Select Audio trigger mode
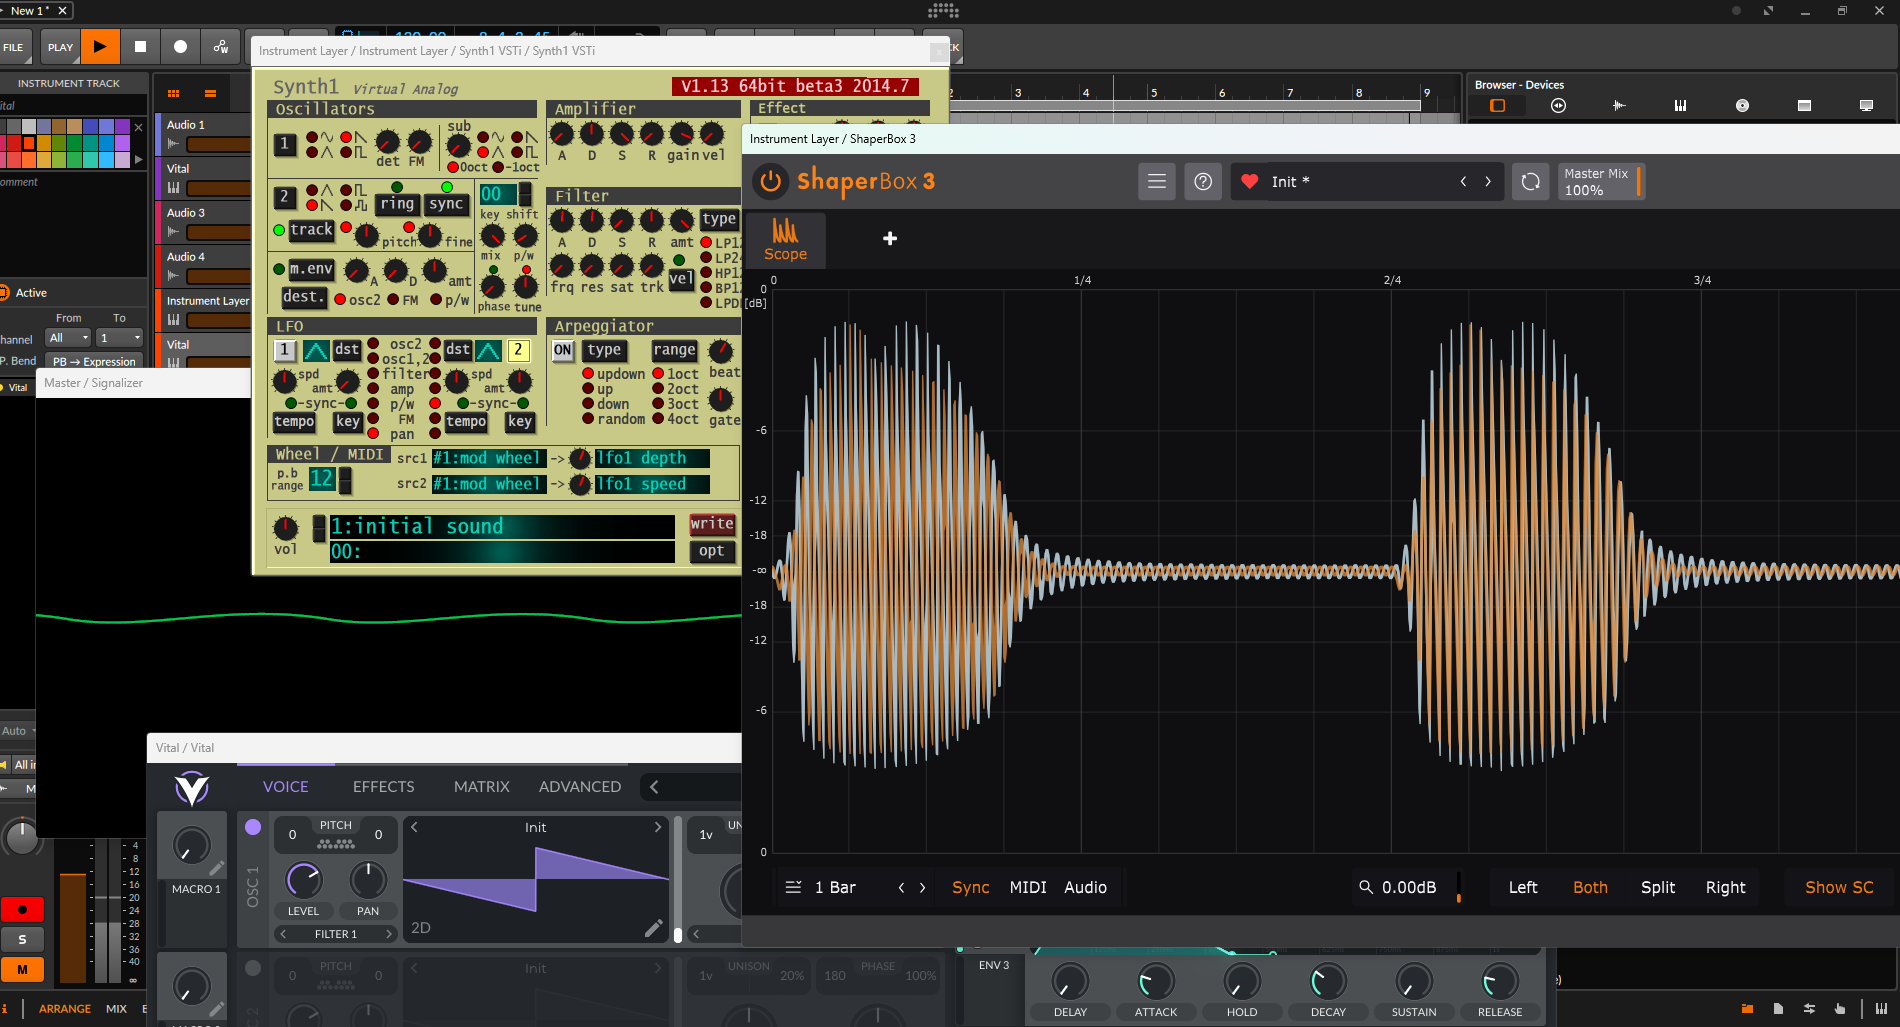 [x=1085, y=887]
